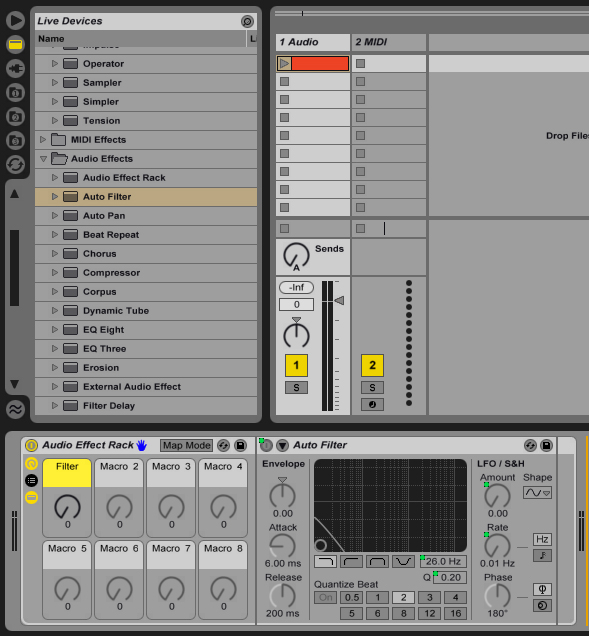Set Quantize Beat to 8

coord(403,613)
